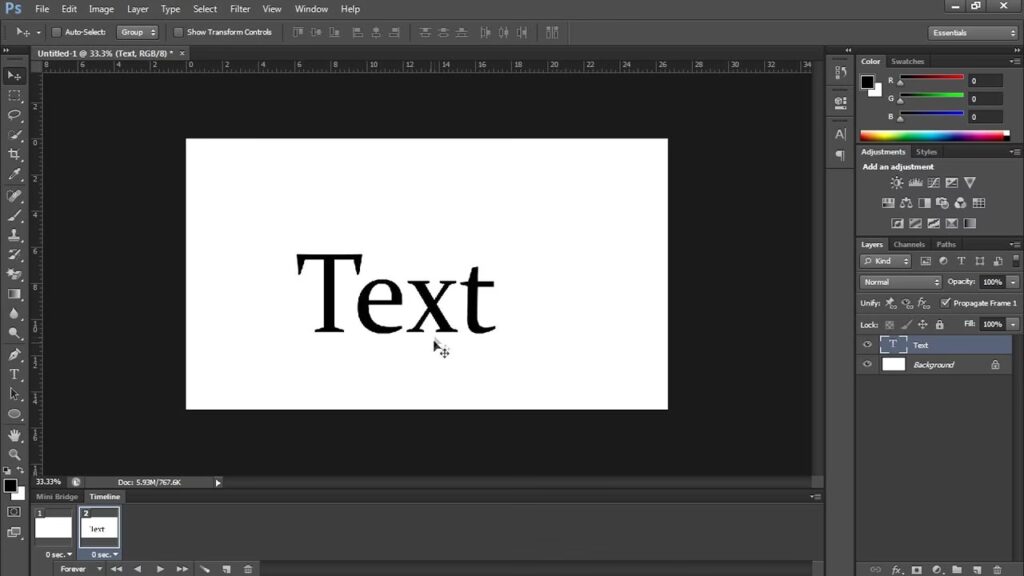Open the Filter menu
This screenshot has height=576, width=1024.
click(240, 9)
